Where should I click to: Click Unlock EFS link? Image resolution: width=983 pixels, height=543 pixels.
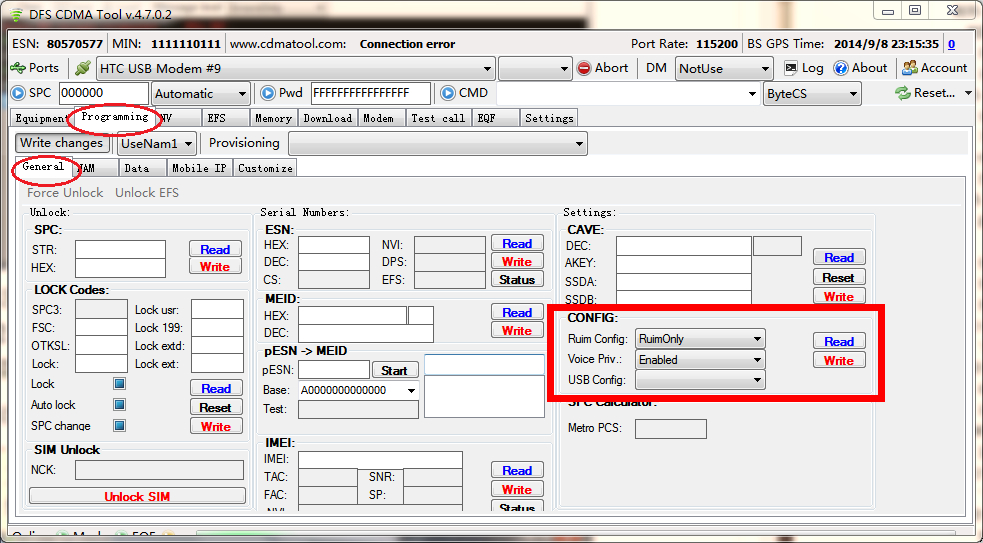147,192
